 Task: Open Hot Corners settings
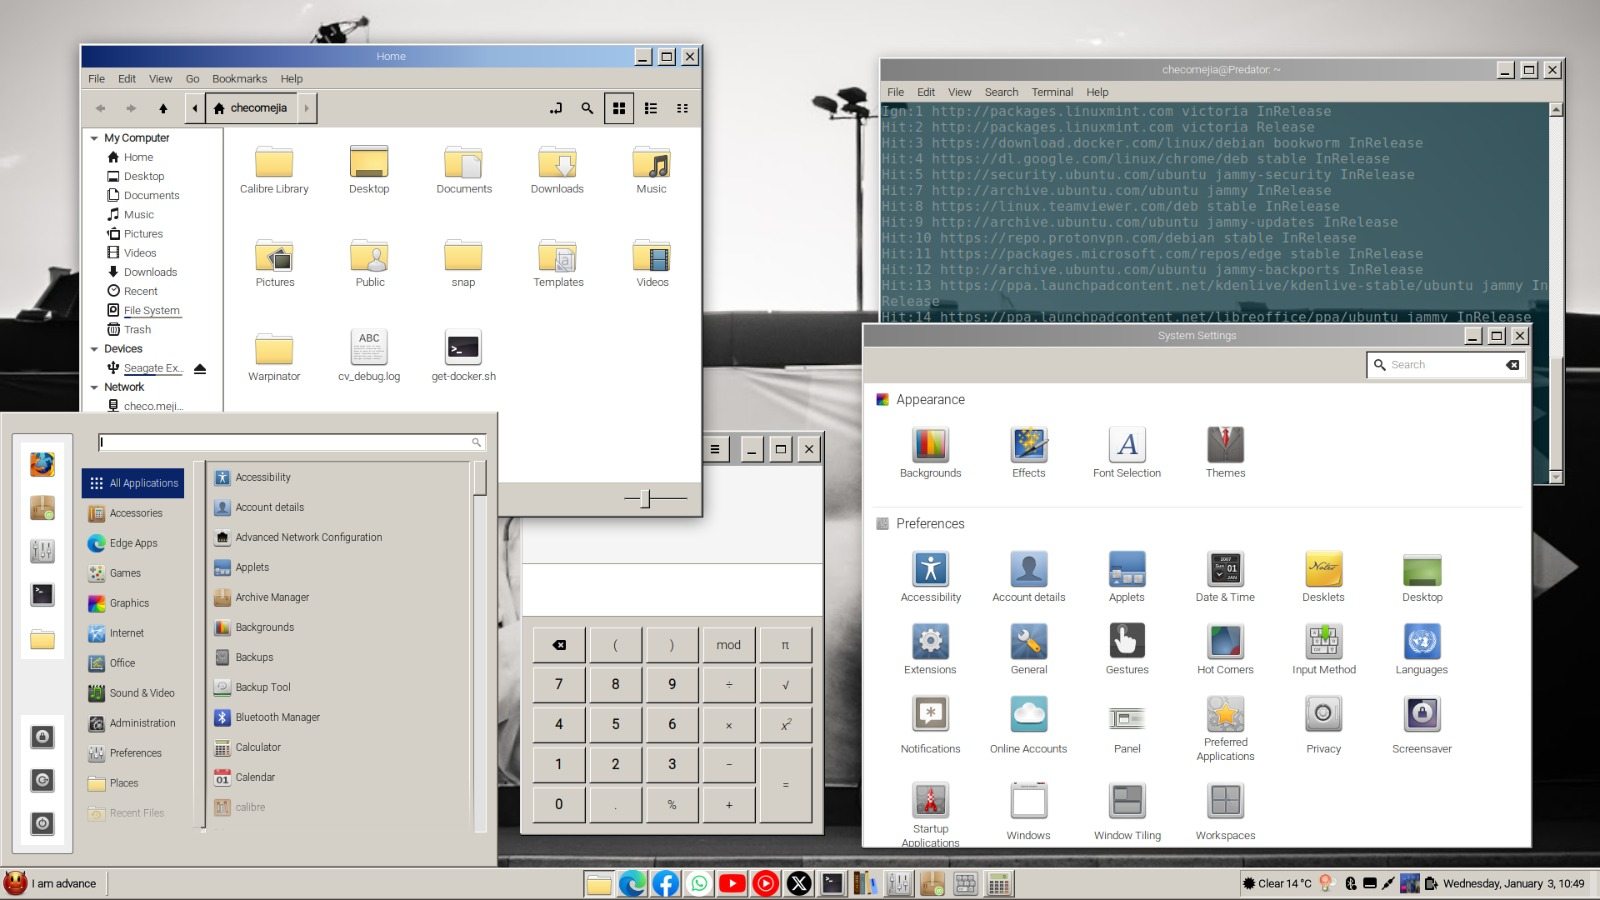pyautogui.click(x=1225, y=650)
